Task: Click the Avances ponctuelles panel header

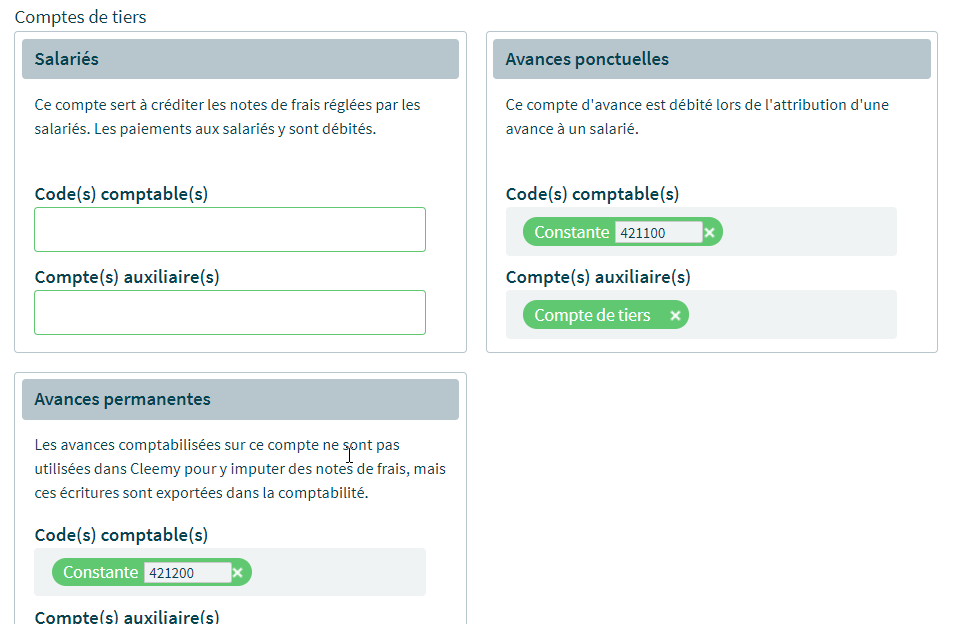Action: pyautogui.click(x=711, y=59)
